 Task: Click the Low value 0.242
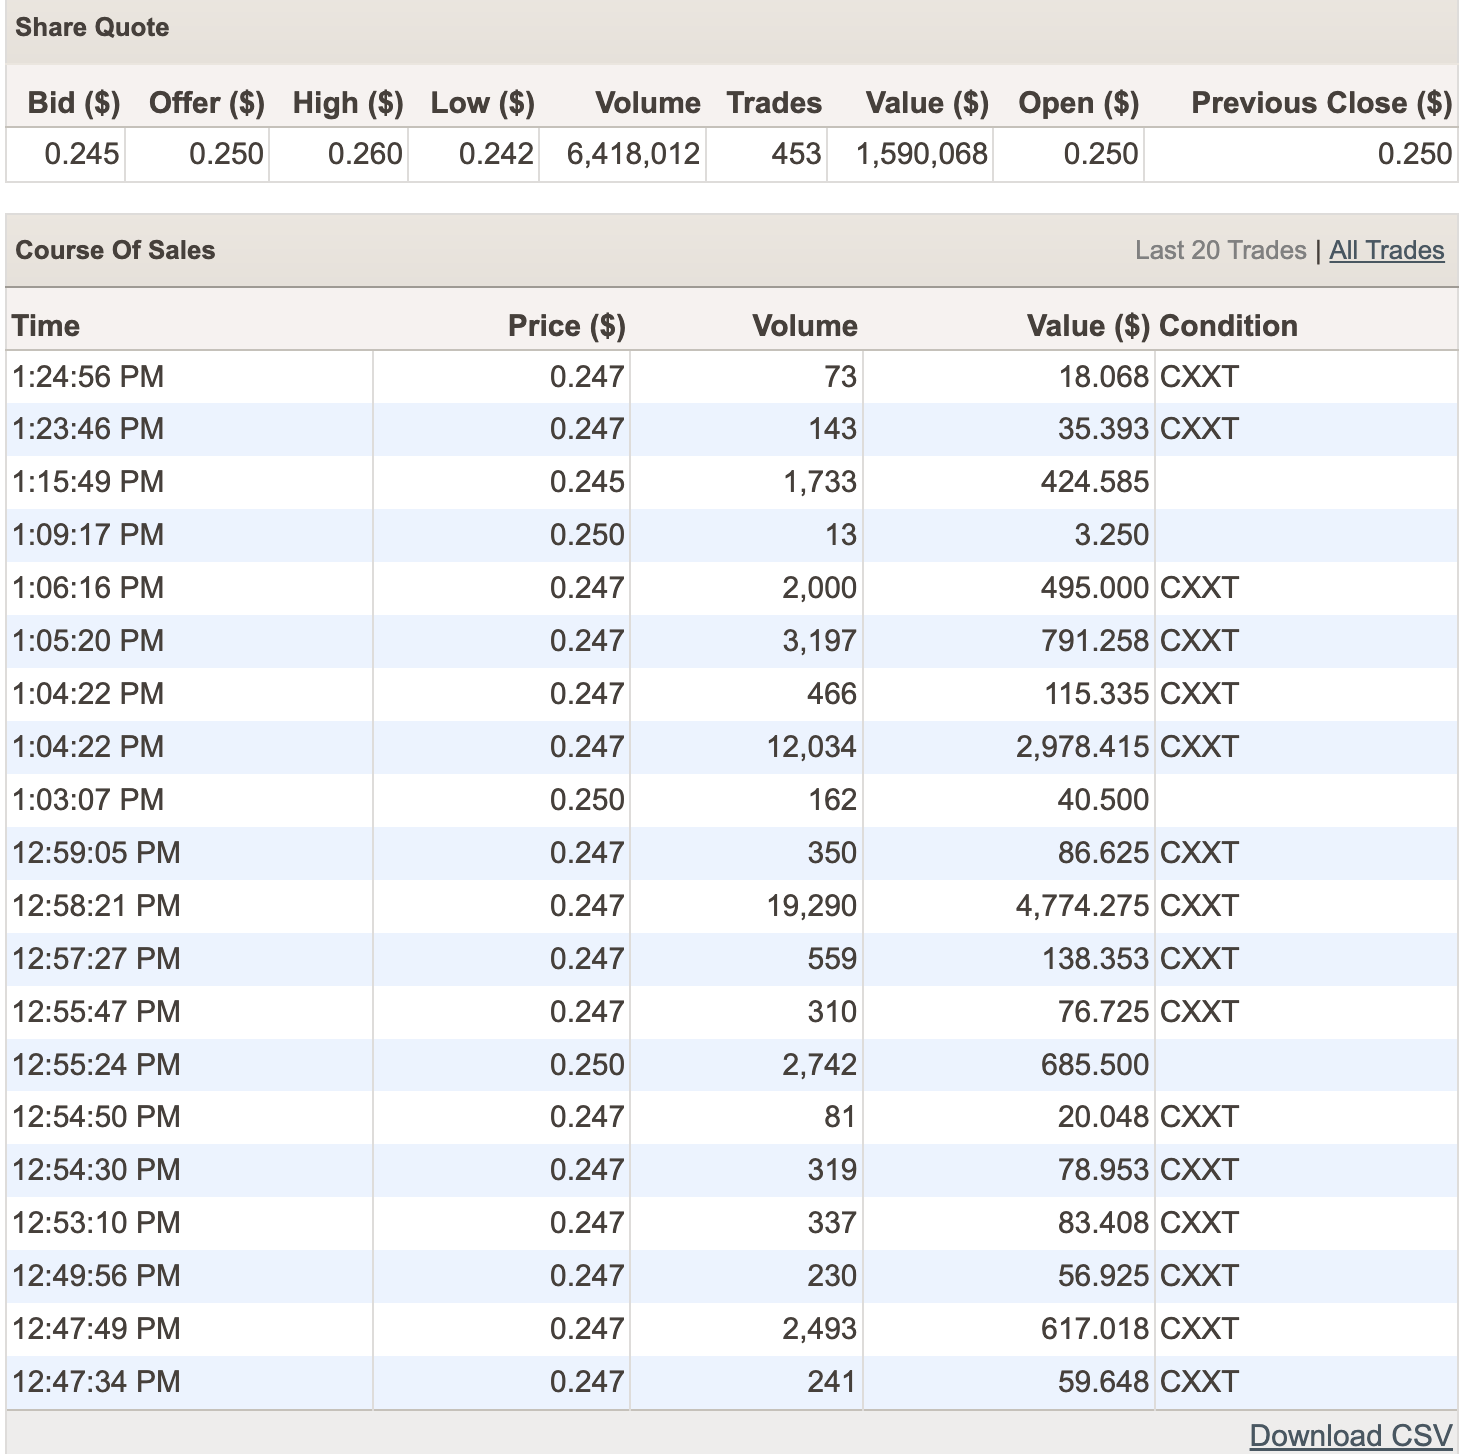tap(496, 154)
